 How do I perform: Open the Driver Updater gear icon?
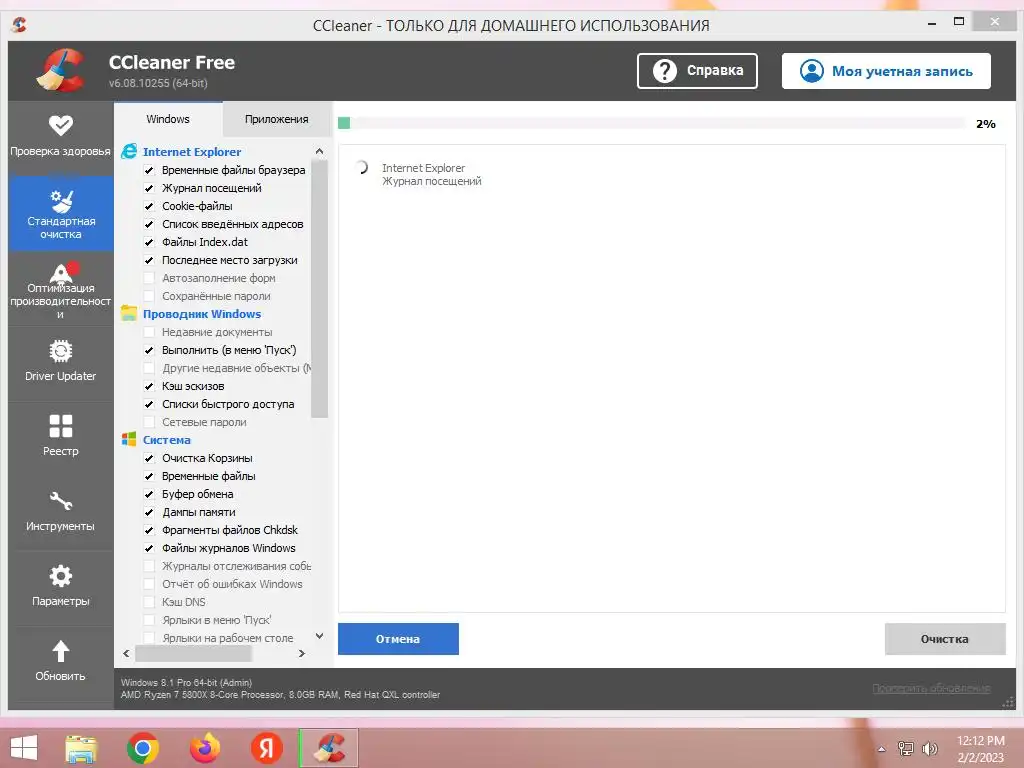(61, 351)
